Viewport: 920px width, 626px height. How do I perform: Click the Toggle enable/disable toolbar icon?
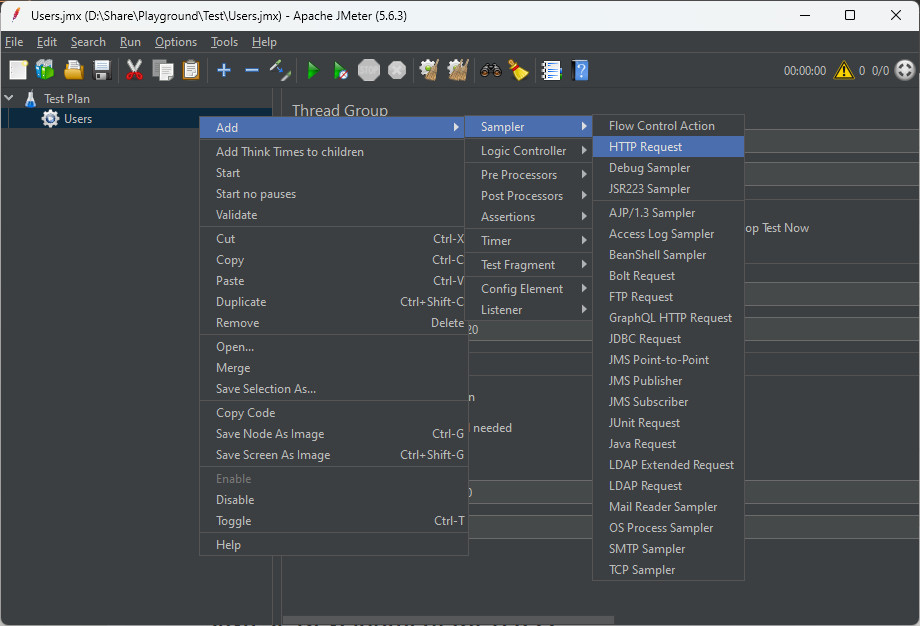[x=280, y=70]
